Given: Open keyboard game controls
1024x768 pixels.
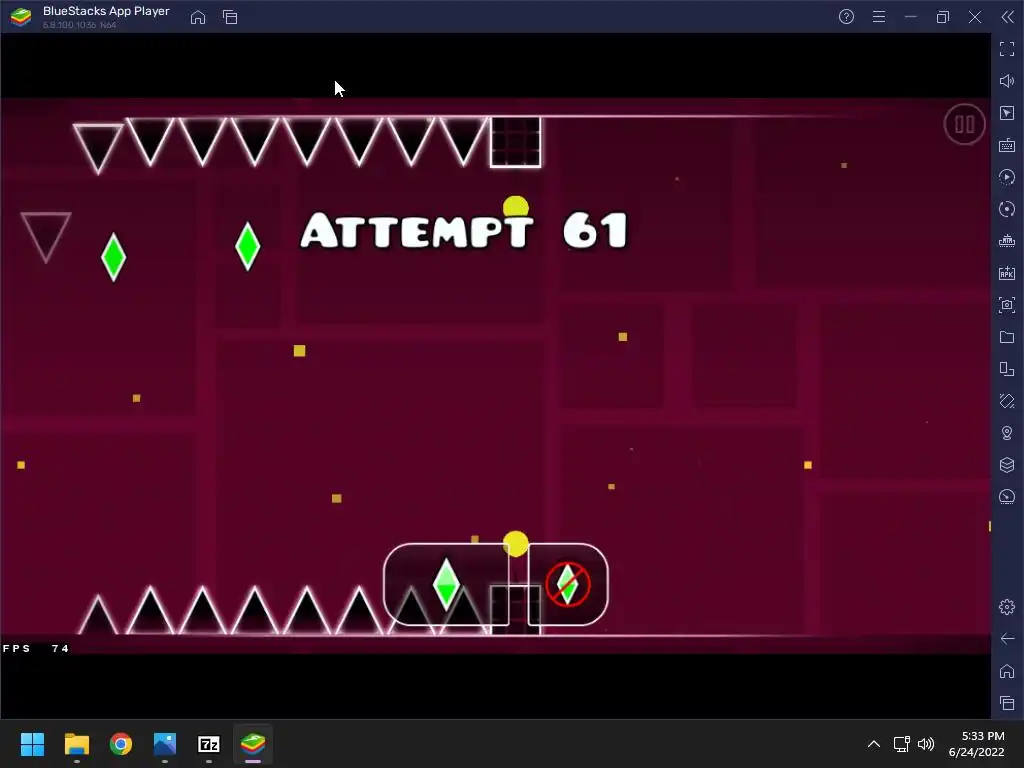Looking at the screenshot, I should (x=1007, y=145).
